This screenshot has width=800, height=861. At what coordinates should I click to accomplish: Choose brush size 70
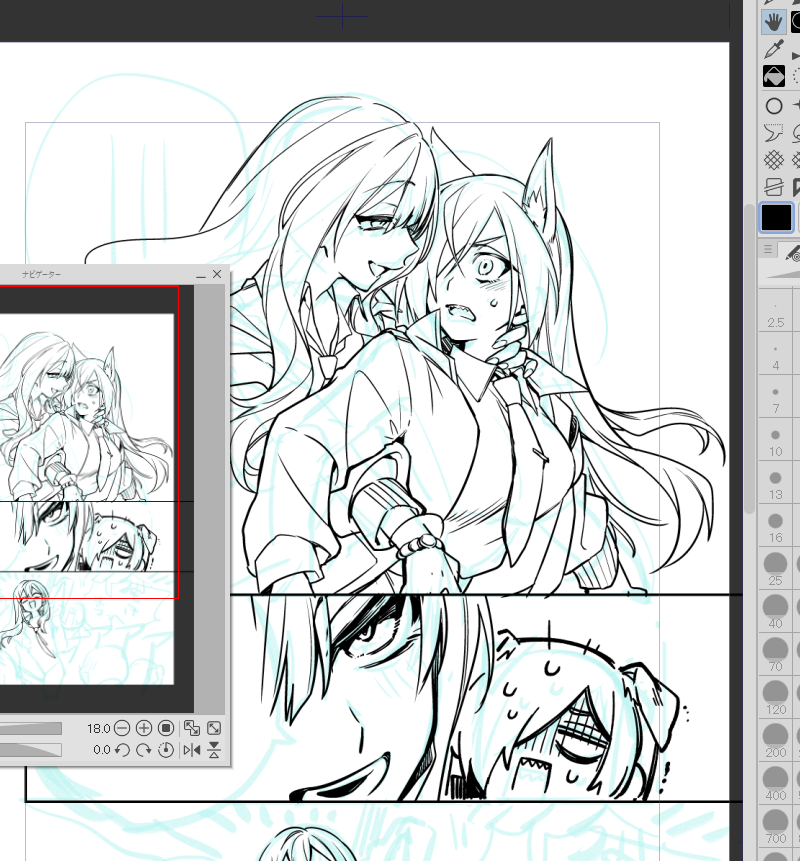[775, 656]
